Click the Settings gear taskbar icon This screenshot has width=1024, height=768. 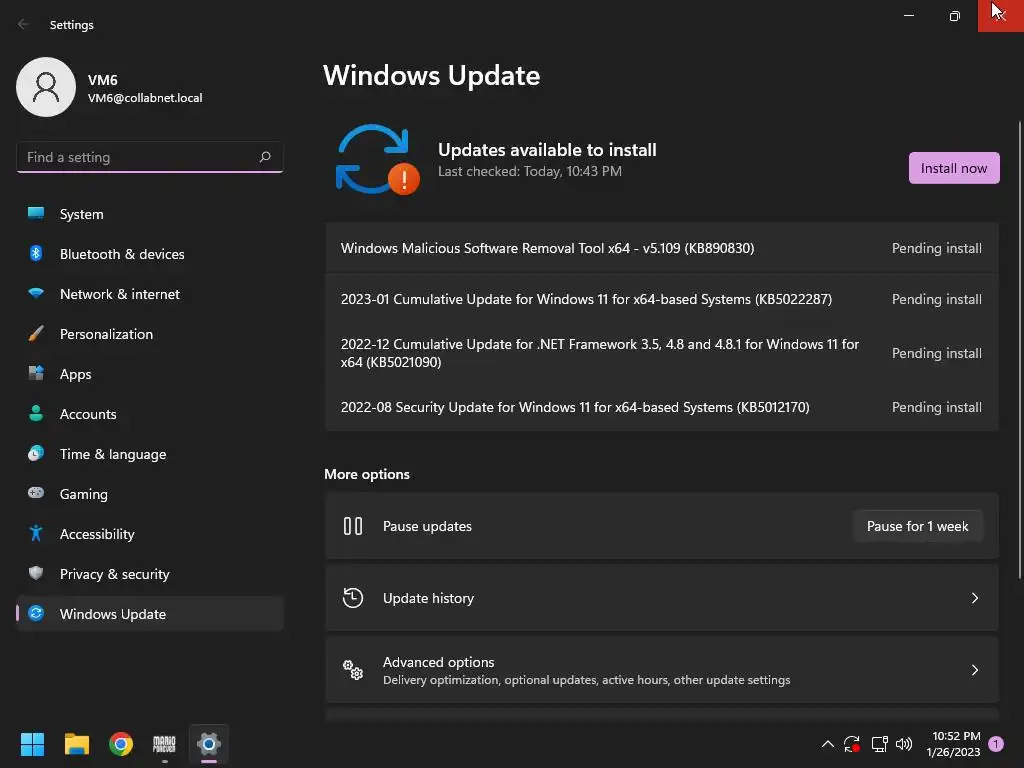click(209, 743)
